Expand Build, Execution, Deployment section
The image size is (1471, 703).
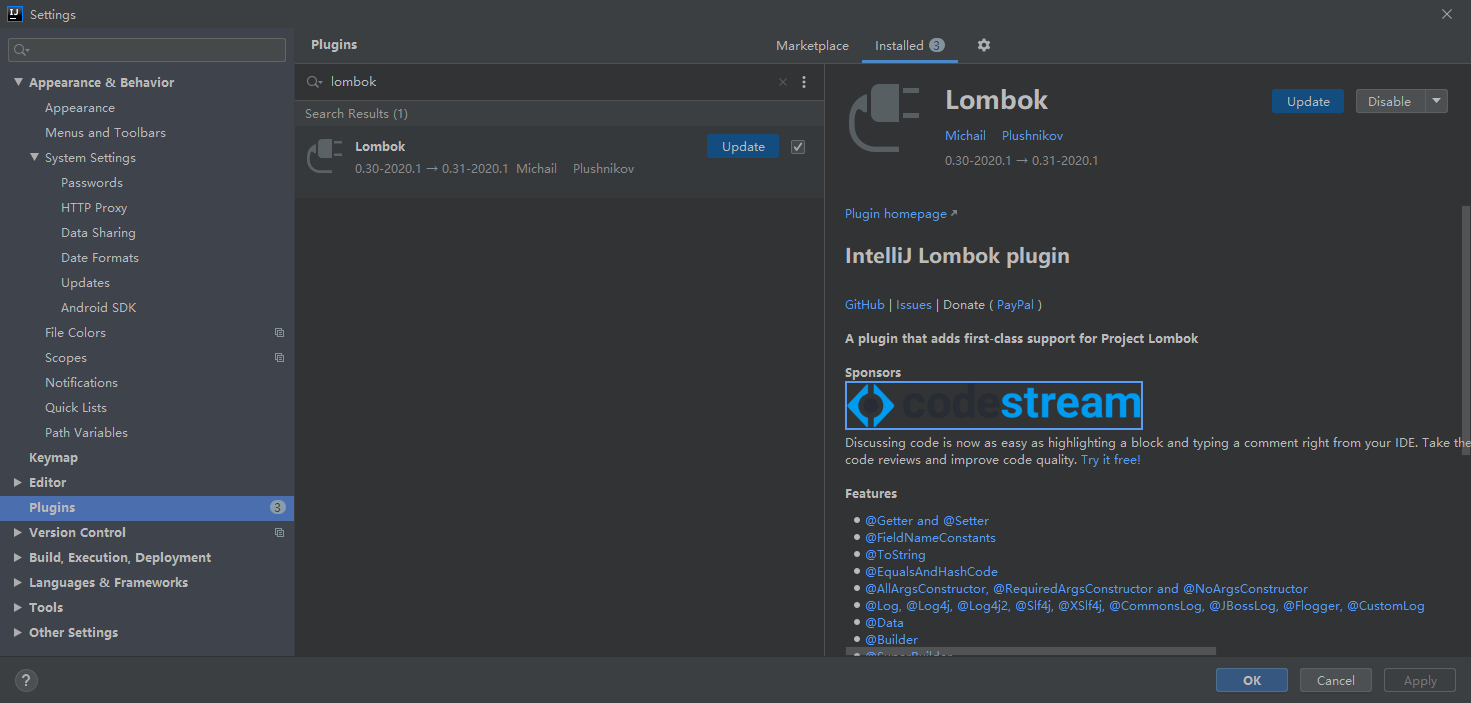click(18, 558)
